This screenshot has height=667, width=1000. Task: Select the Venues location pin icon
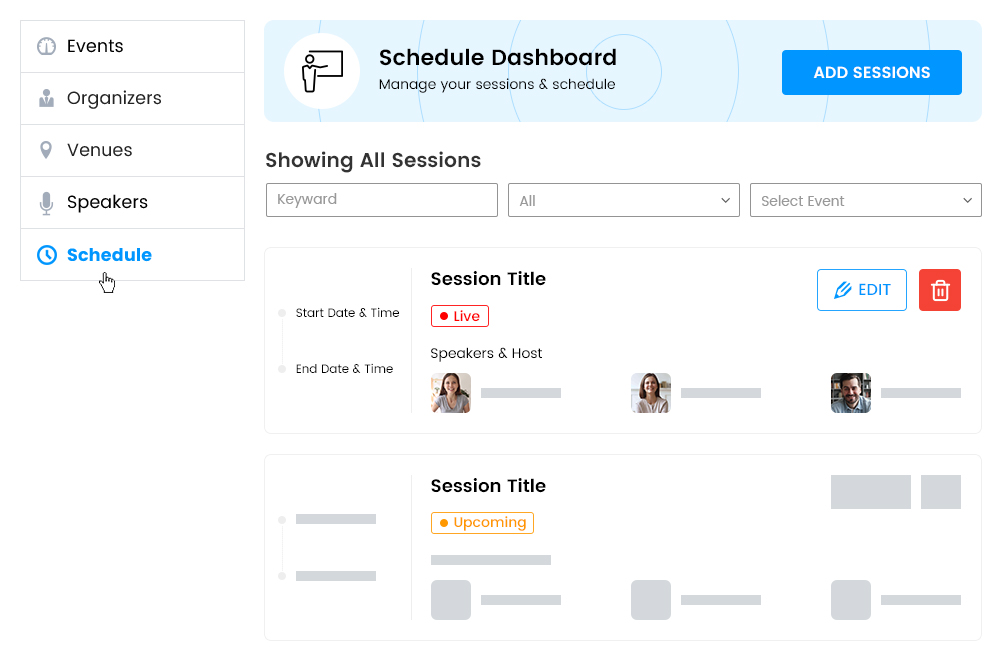pyautogui.click(x=45, y=150)
